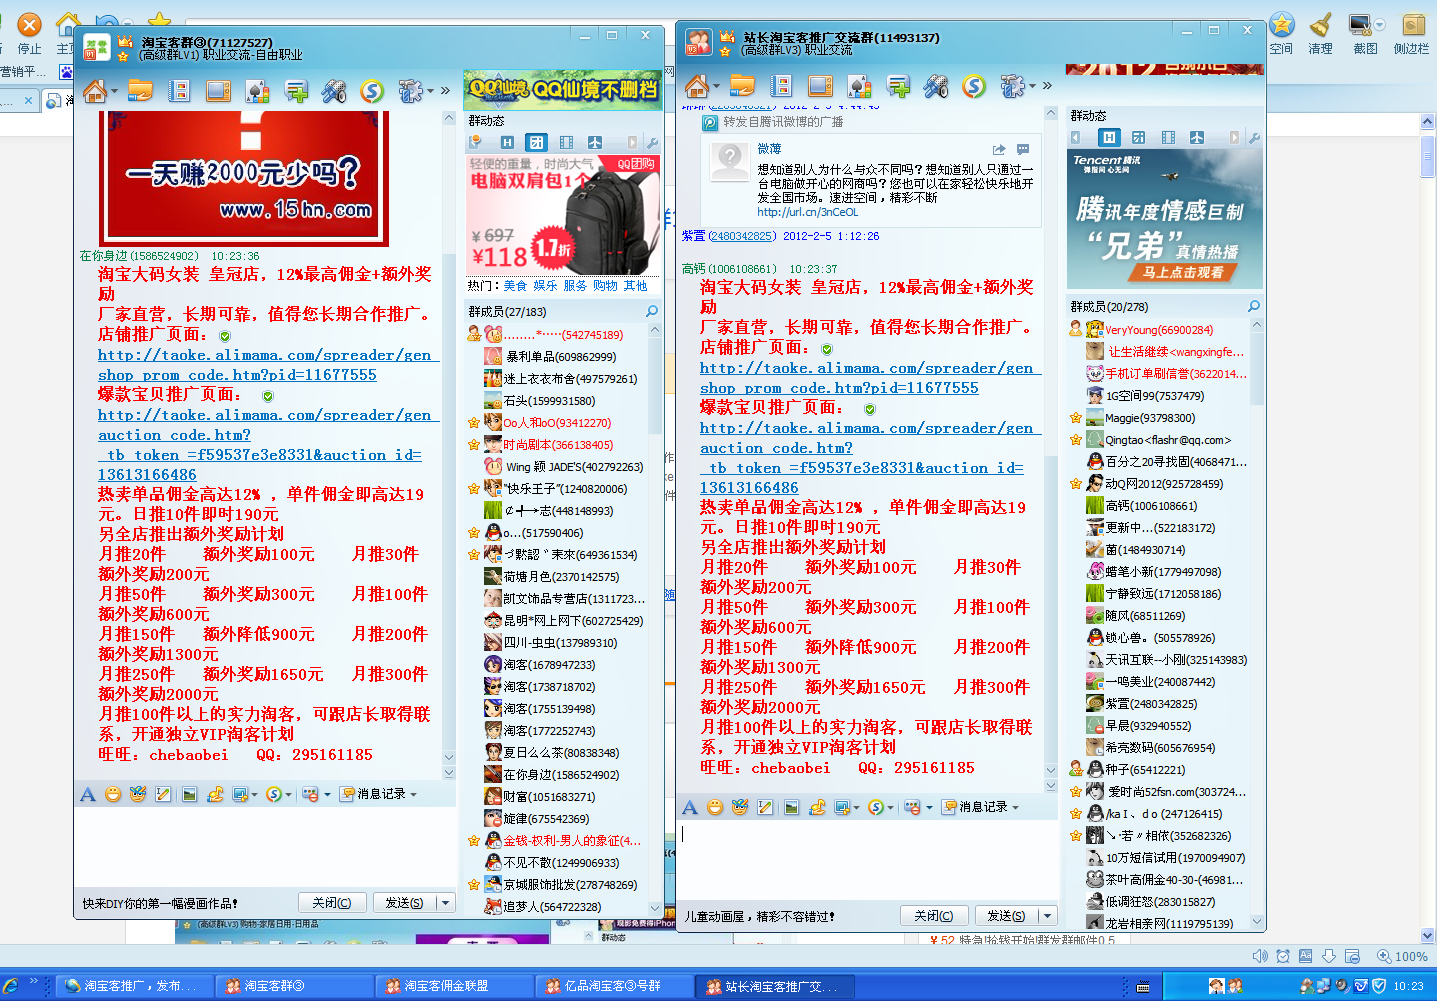Click message input field in 站长淘宝客推广交流群 window

click(869, 860)
